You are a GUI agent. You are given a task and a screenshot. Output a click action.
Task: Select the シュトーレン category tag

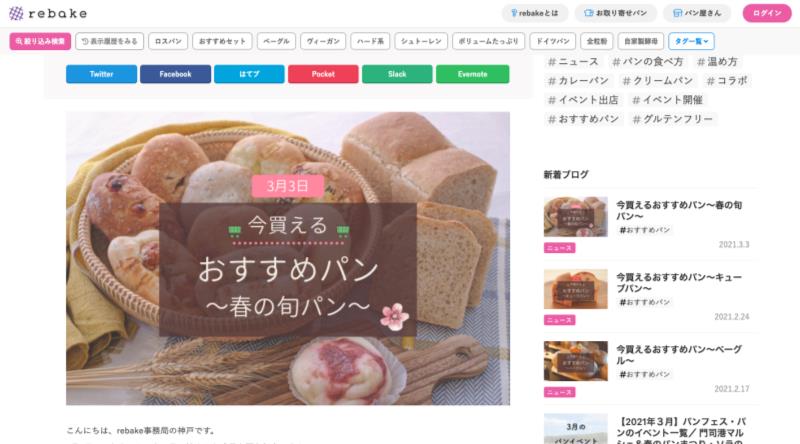(421, 41)
